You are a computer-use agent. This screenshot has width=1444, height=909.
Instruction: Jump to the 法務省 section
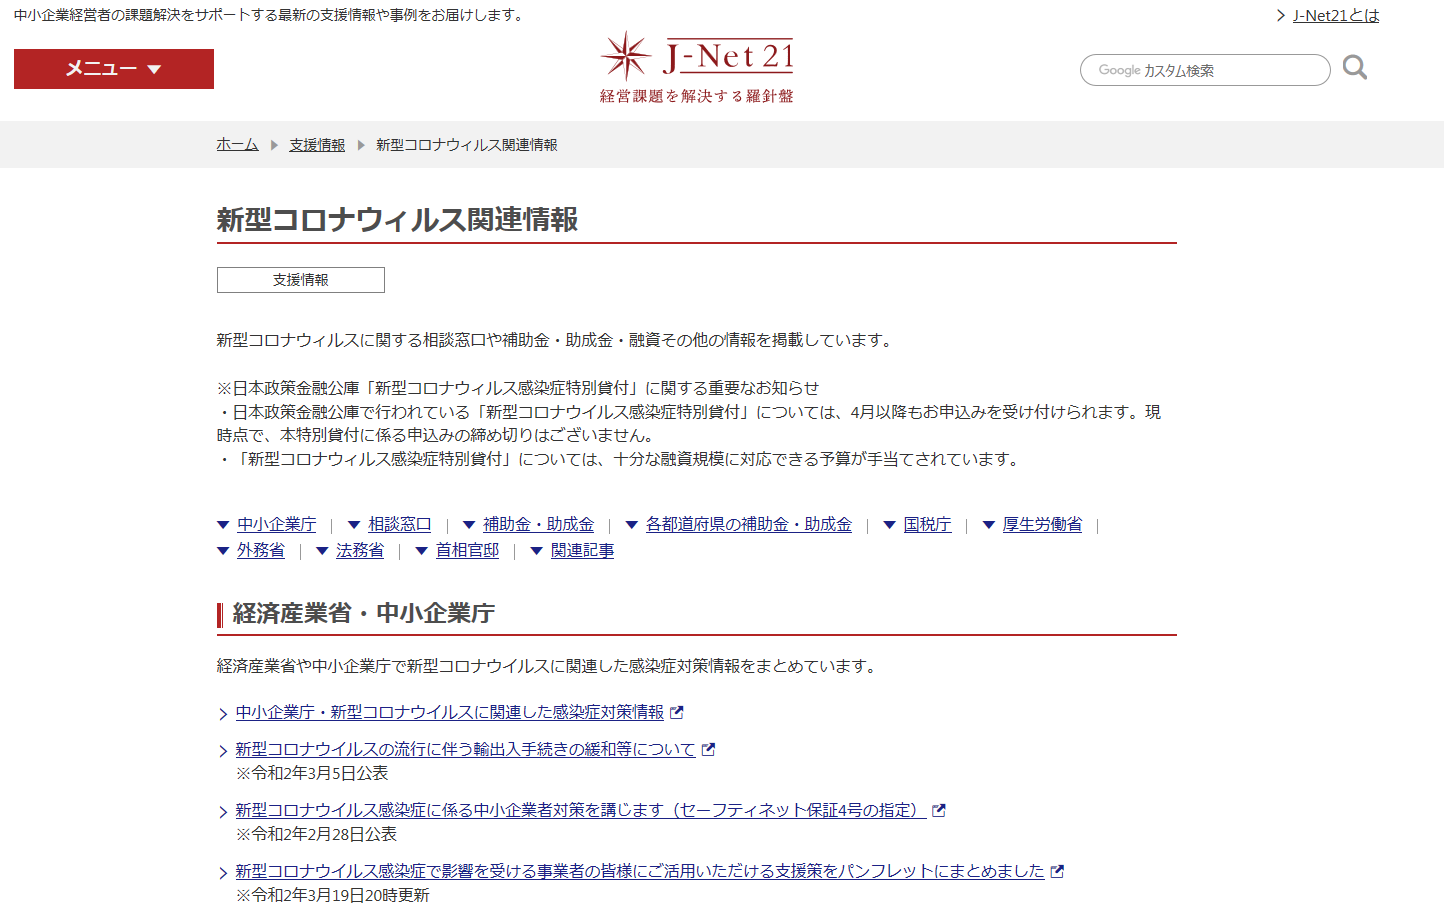tap(359, 550)
